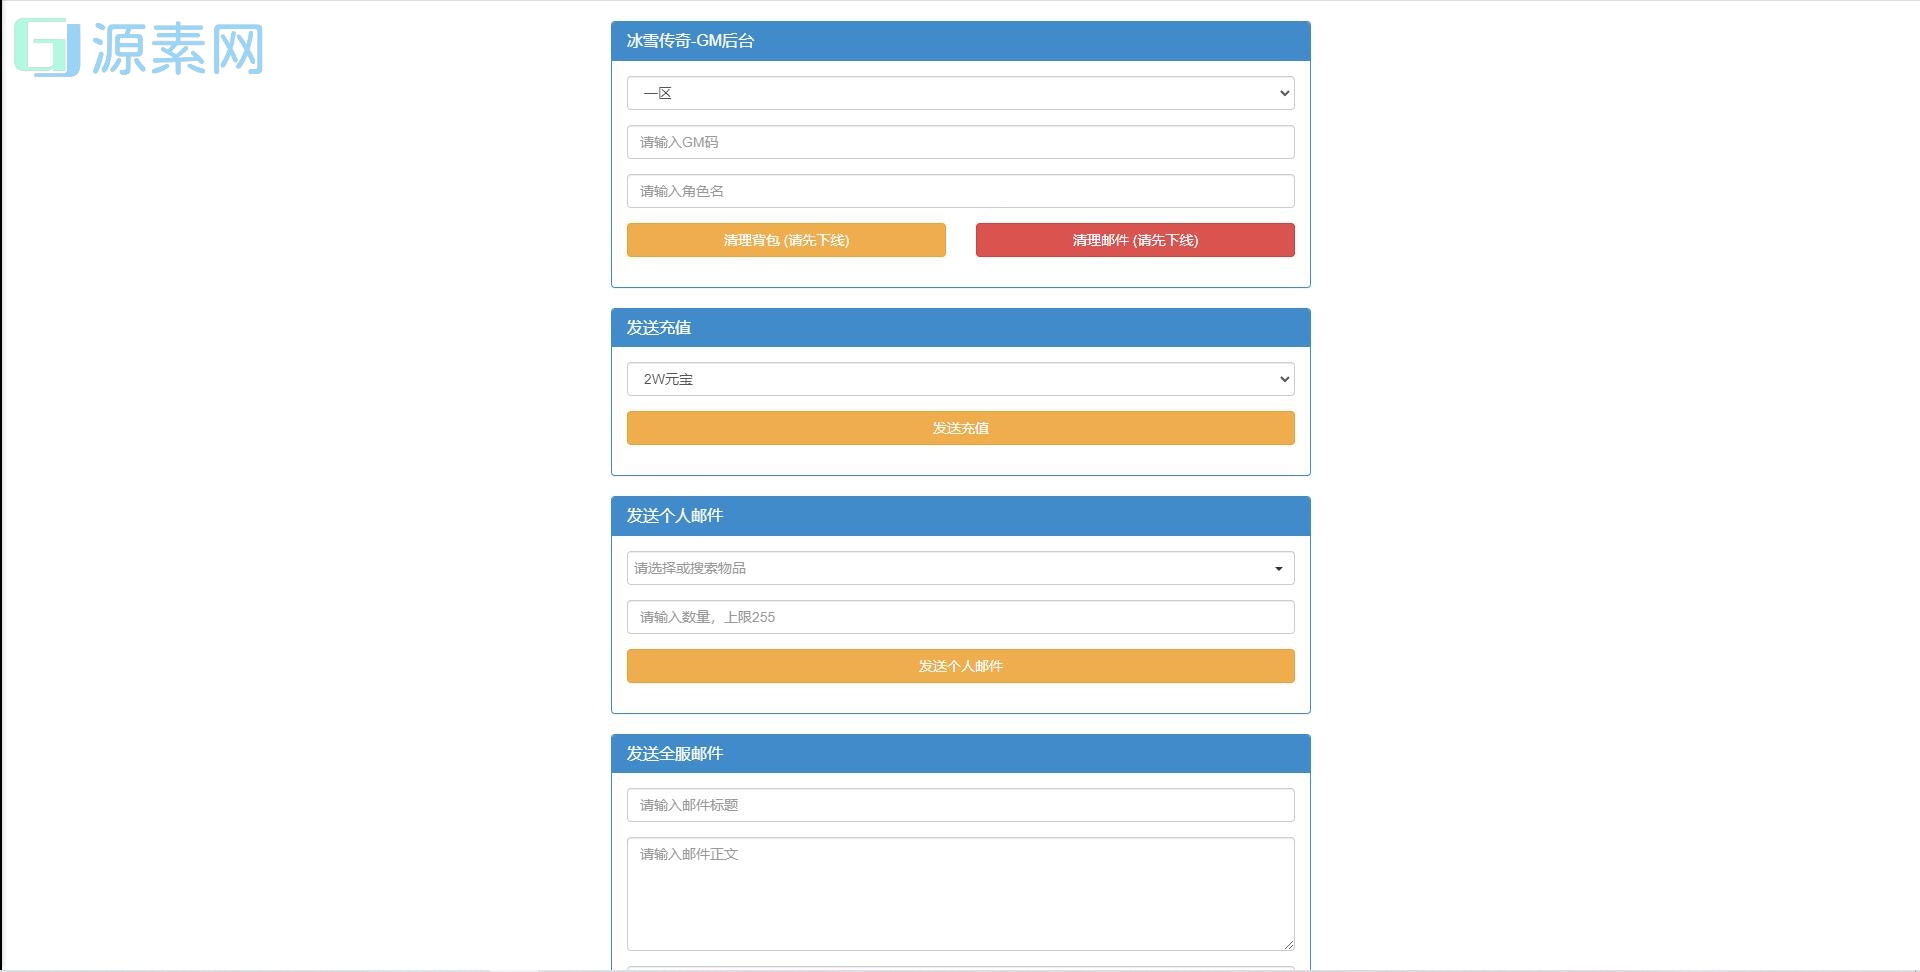Click the 请输入GM码 input field
This screenshot has height=972, width=1920.
point(959,141)
